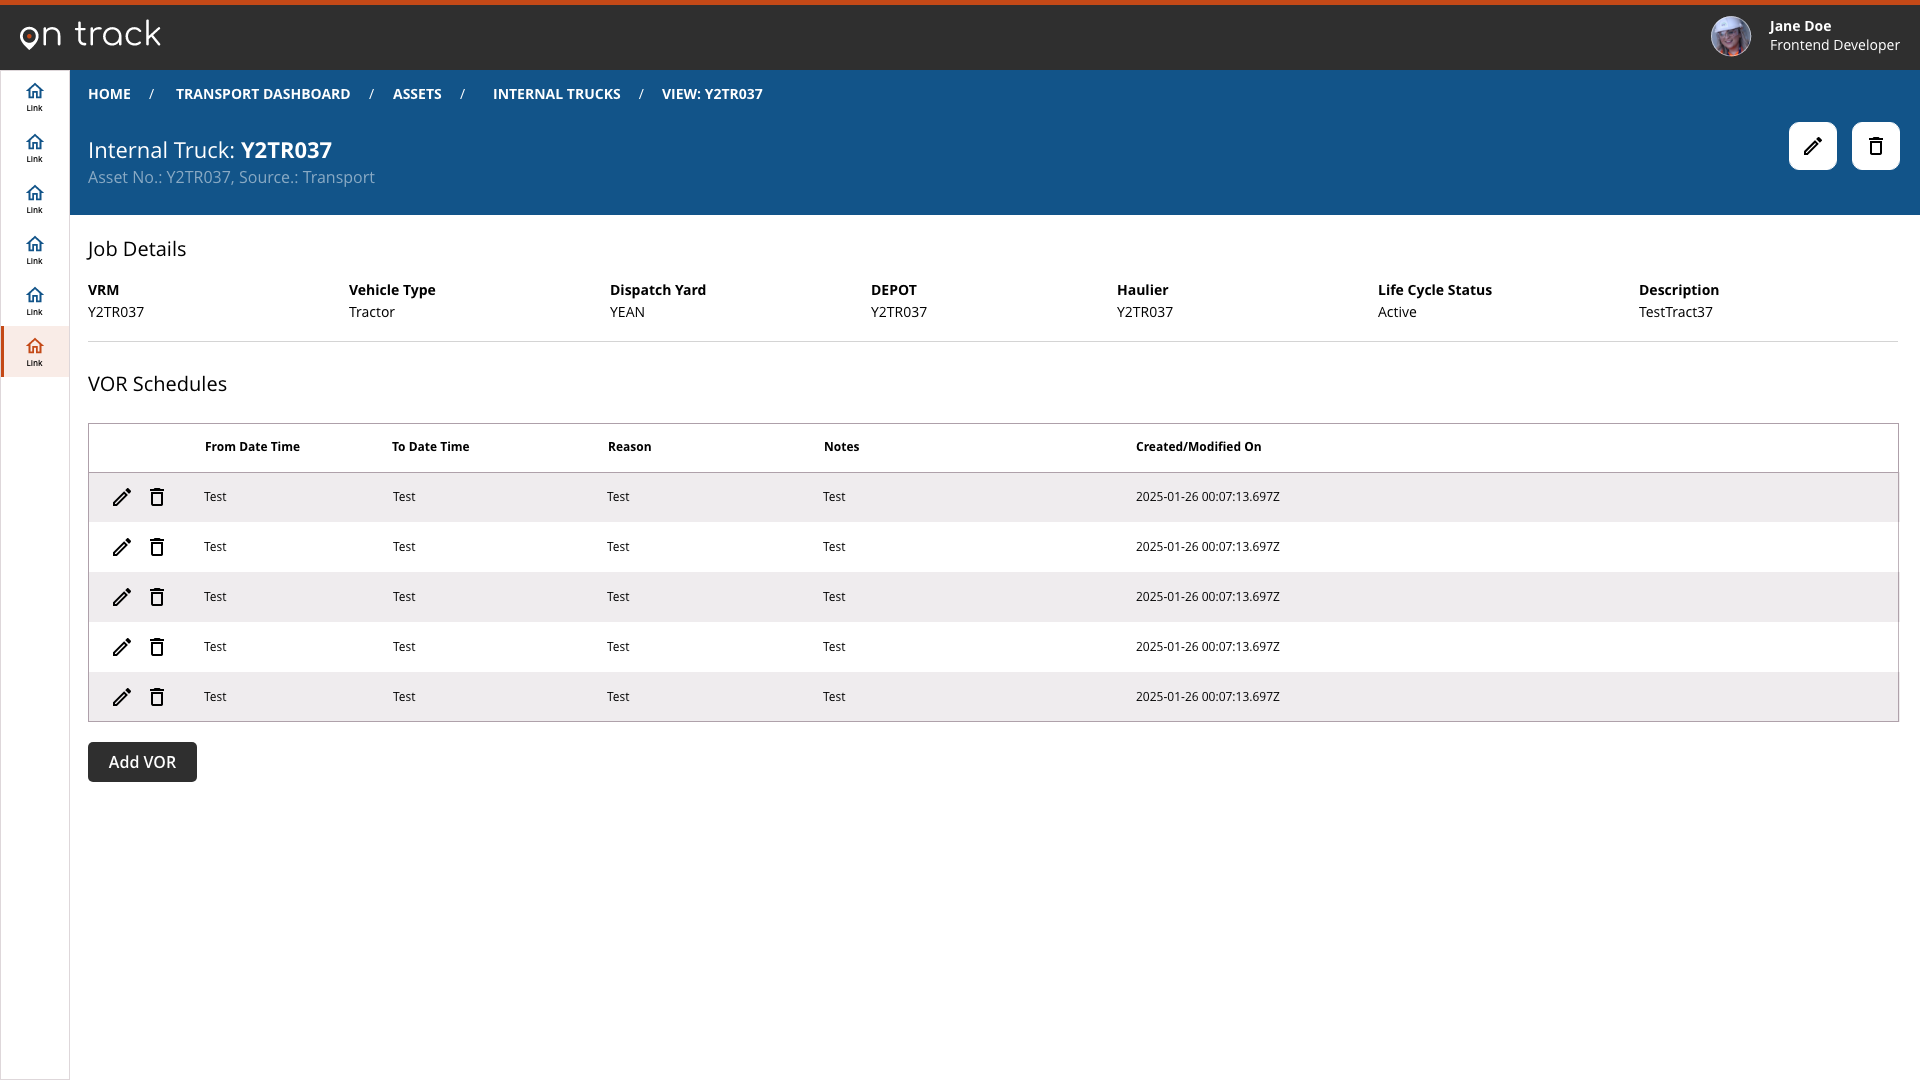1920x1080 pixels.
Task: Open the HOME breadcrumb
Action: [109, 93]
